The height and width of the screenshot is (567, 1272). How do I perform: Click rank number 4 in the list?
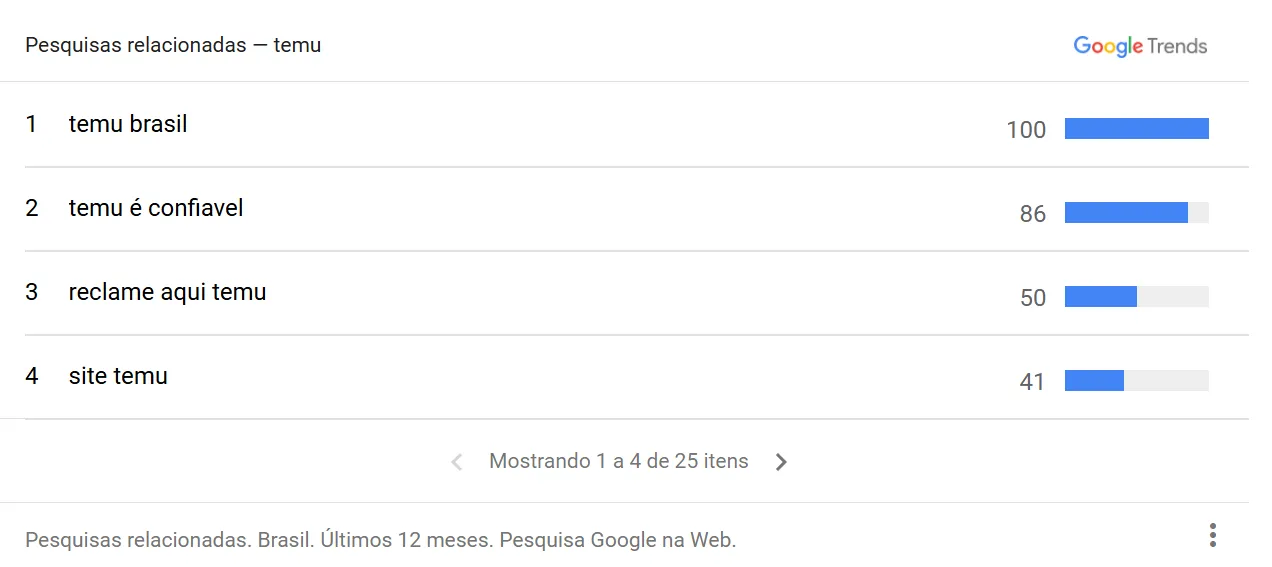click(x=32, y=377)
